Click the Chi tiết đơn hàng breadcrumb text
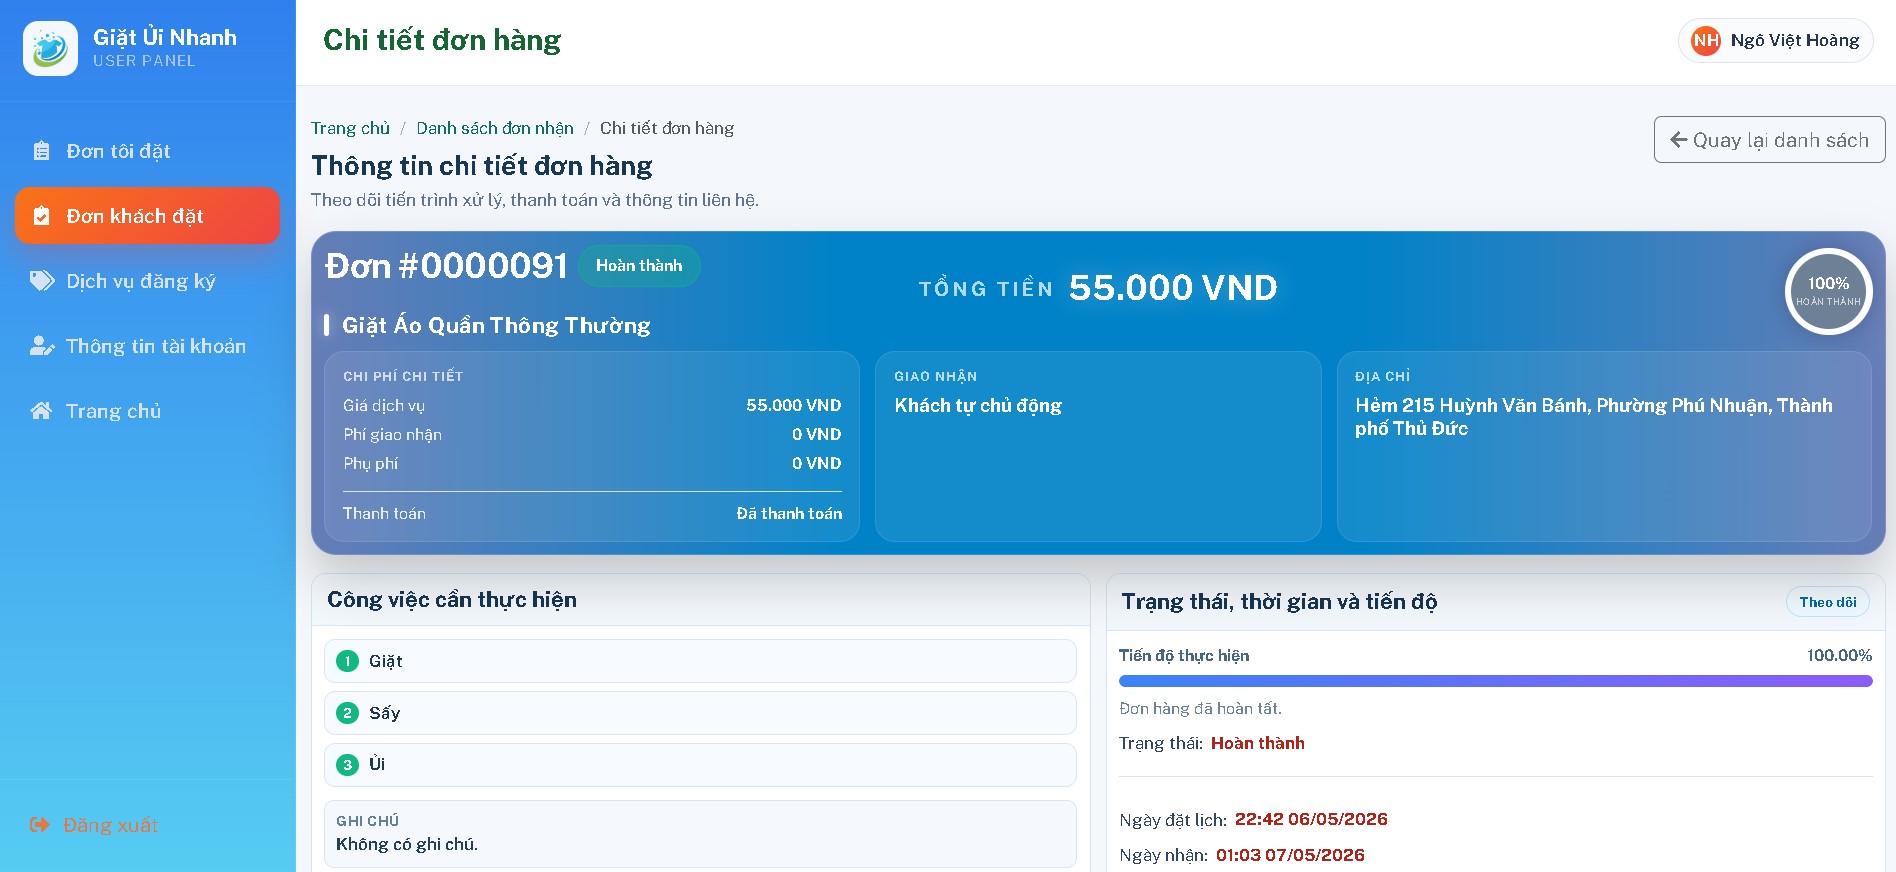This screenshot has width=1896, height=872. pos(667,128)
